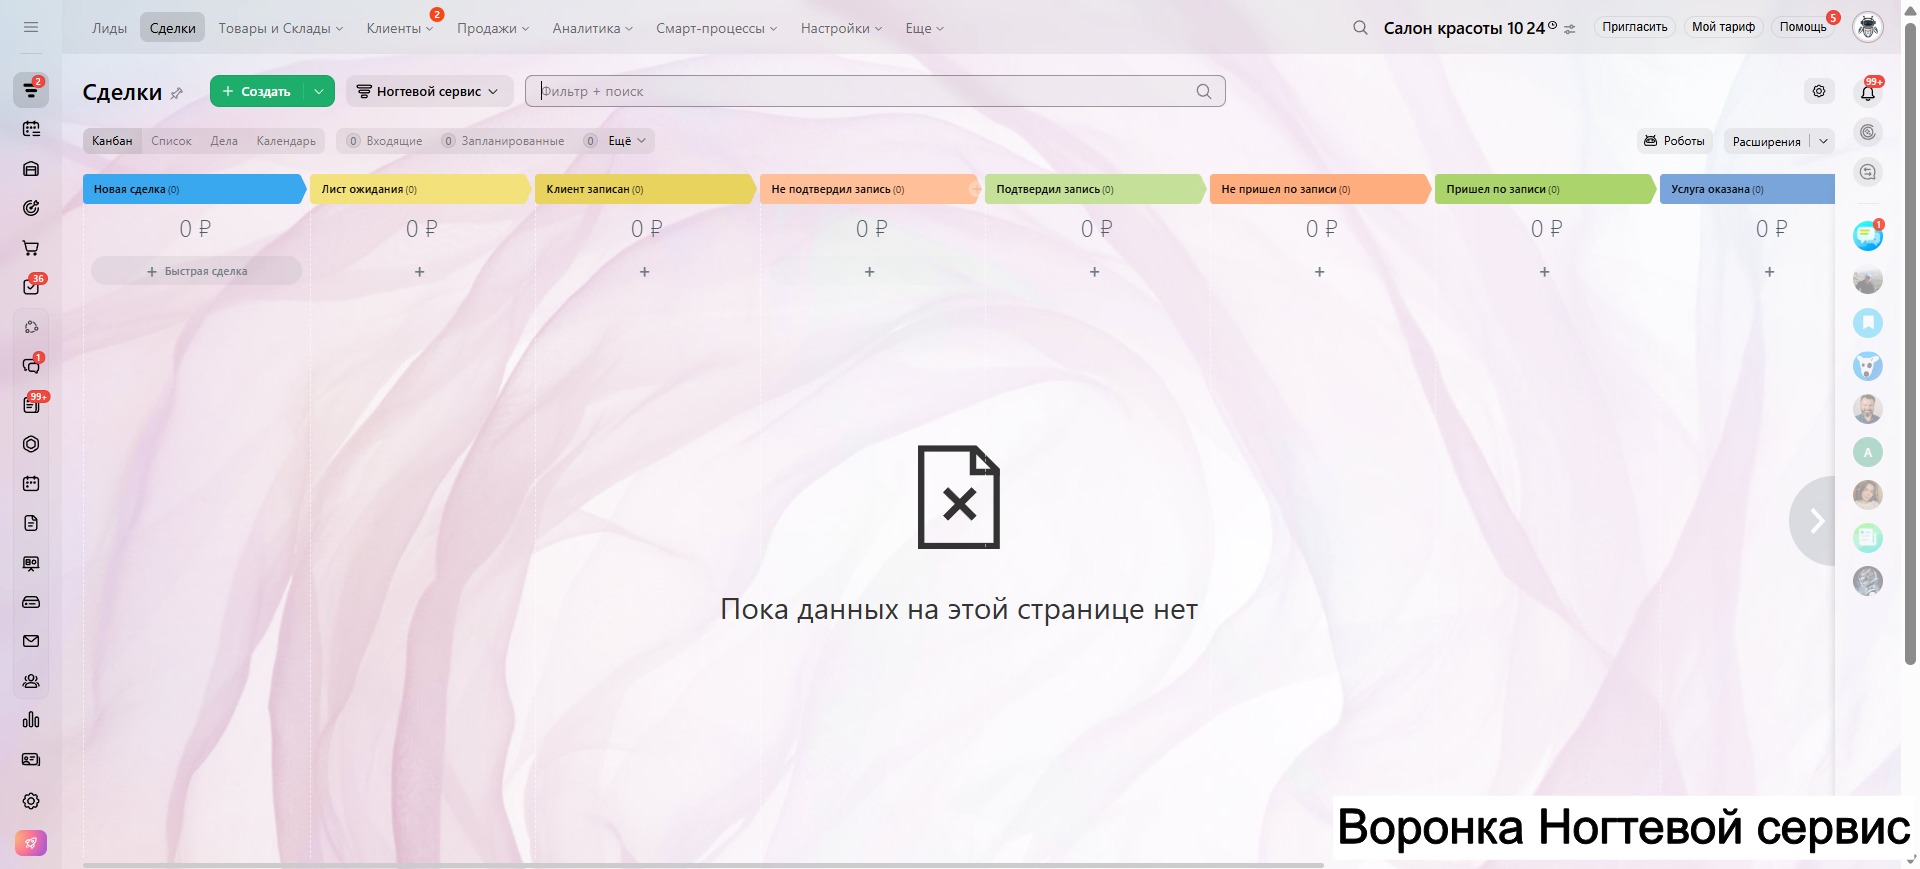Open the bookmark notes icon in right panel
The image size is (1920, 869).
click(x=1868, y=323)
